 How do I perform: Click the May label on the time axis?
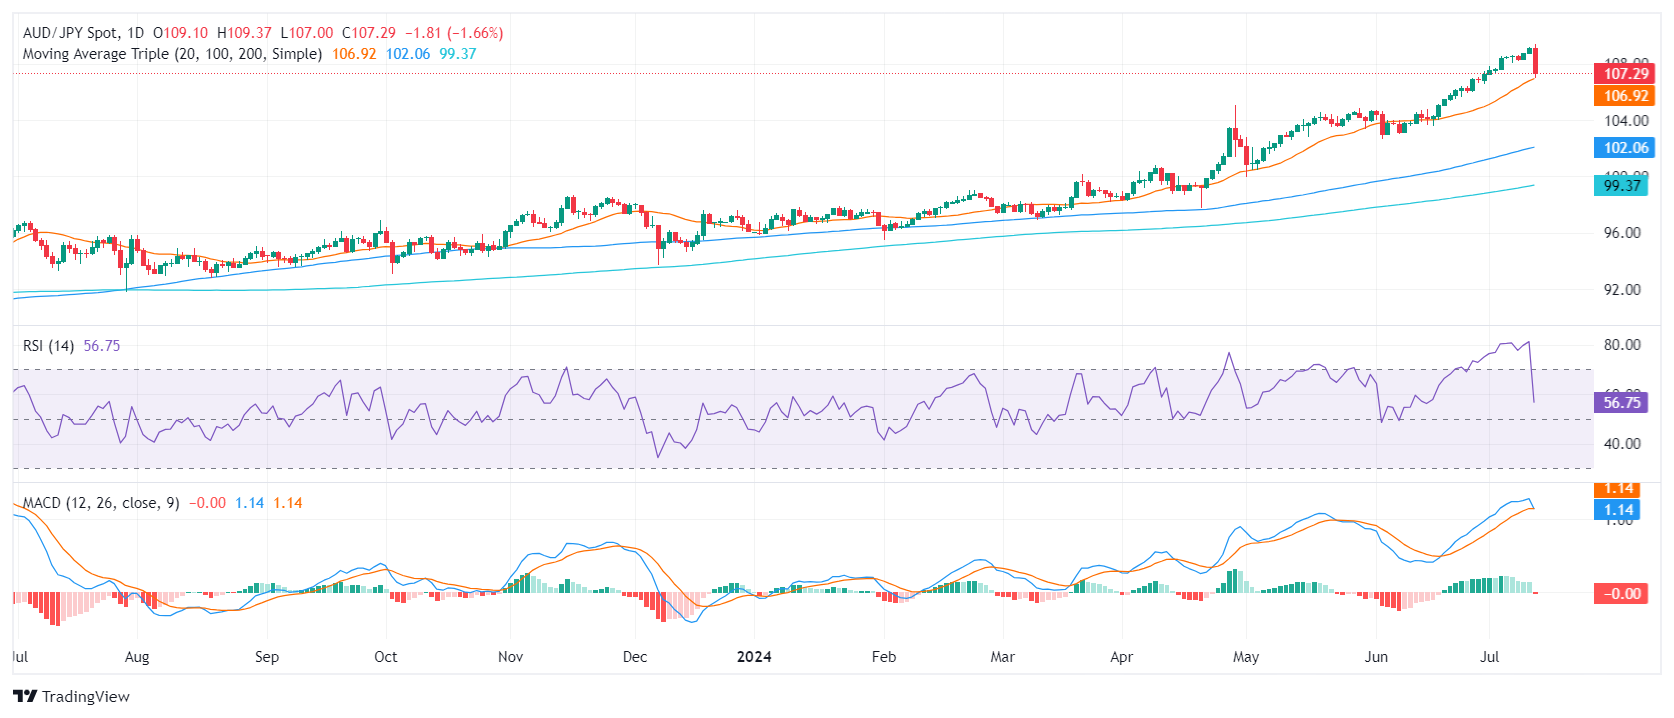point(1245,657)
